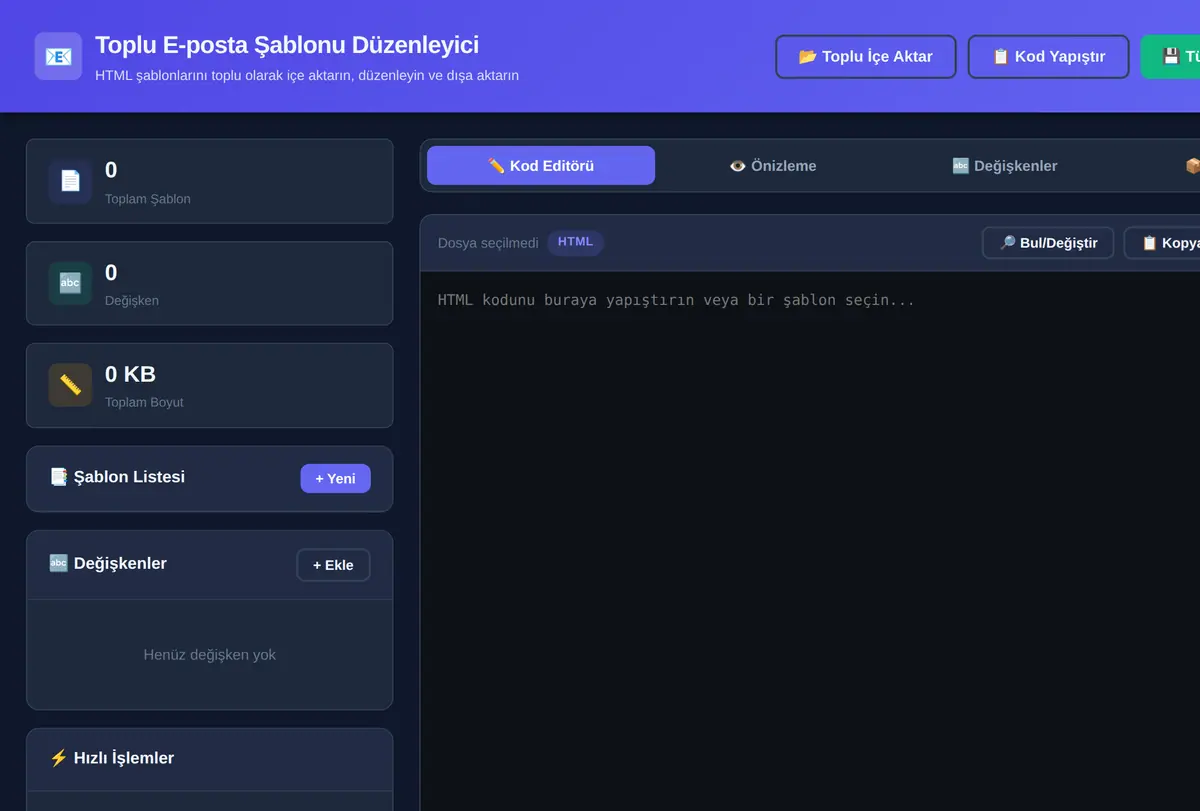Click the Kopyala button in the editor toolbar
Screen dimensions: 1200x811
pos(1163,243)
